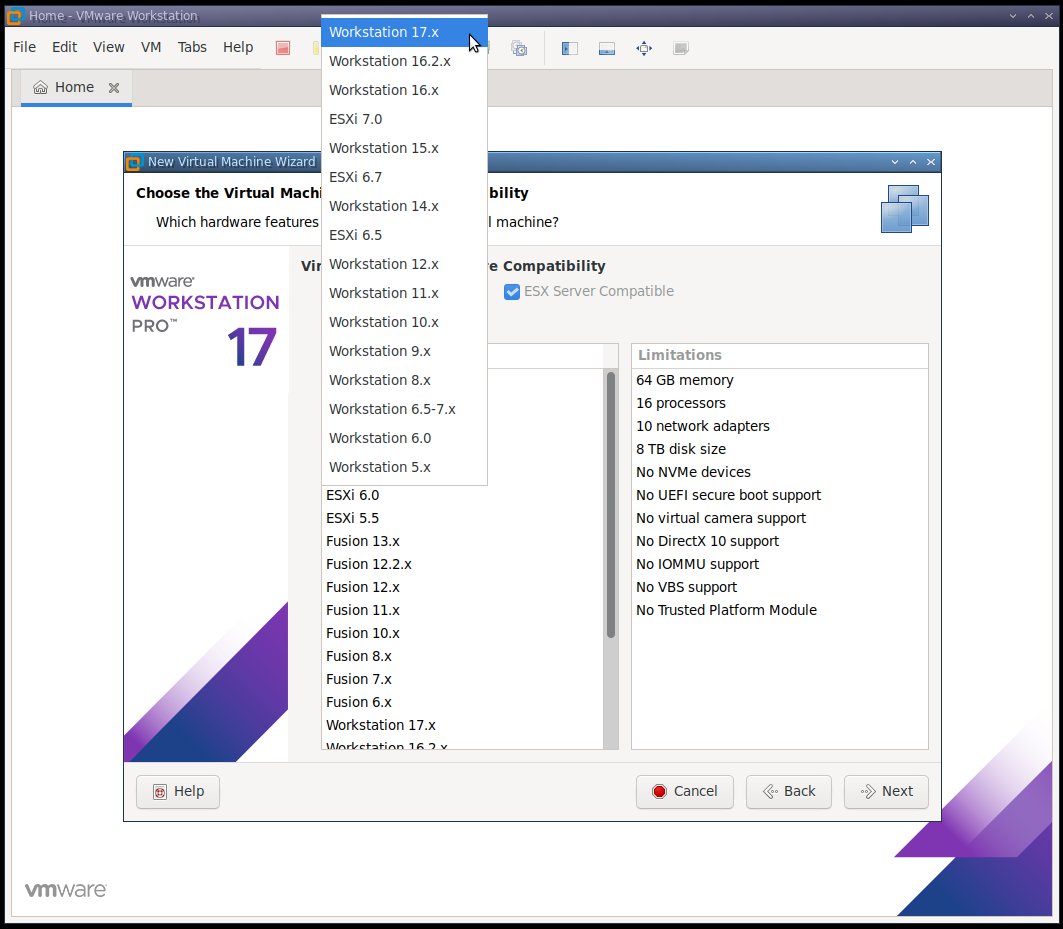Click the red power off toolbar icon
The width and height of the screenshot is (1063, 929).
[283, 48]
